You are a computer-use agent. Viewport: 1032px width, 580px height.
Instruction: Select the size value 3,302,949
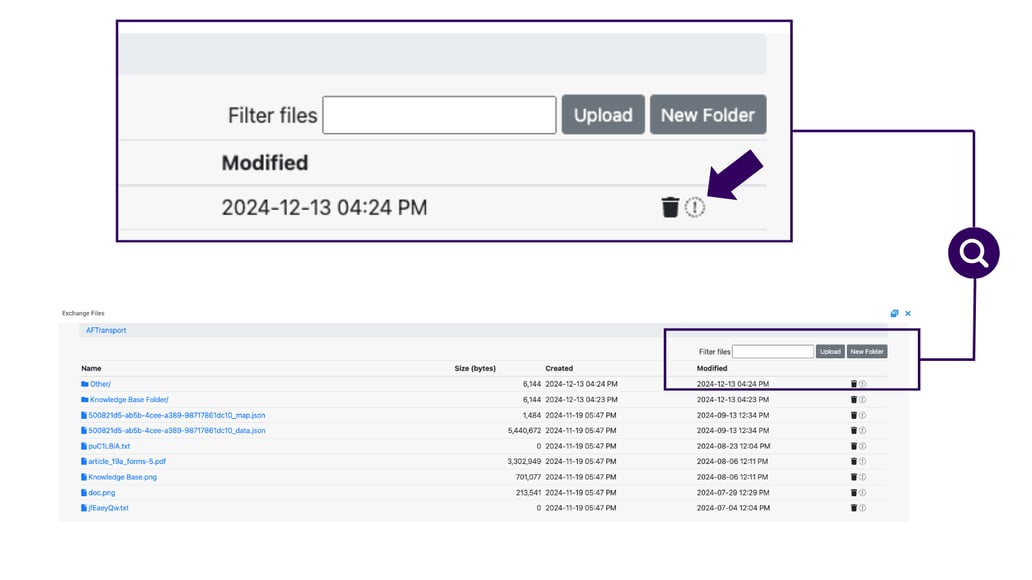click(x=524, y=461)
